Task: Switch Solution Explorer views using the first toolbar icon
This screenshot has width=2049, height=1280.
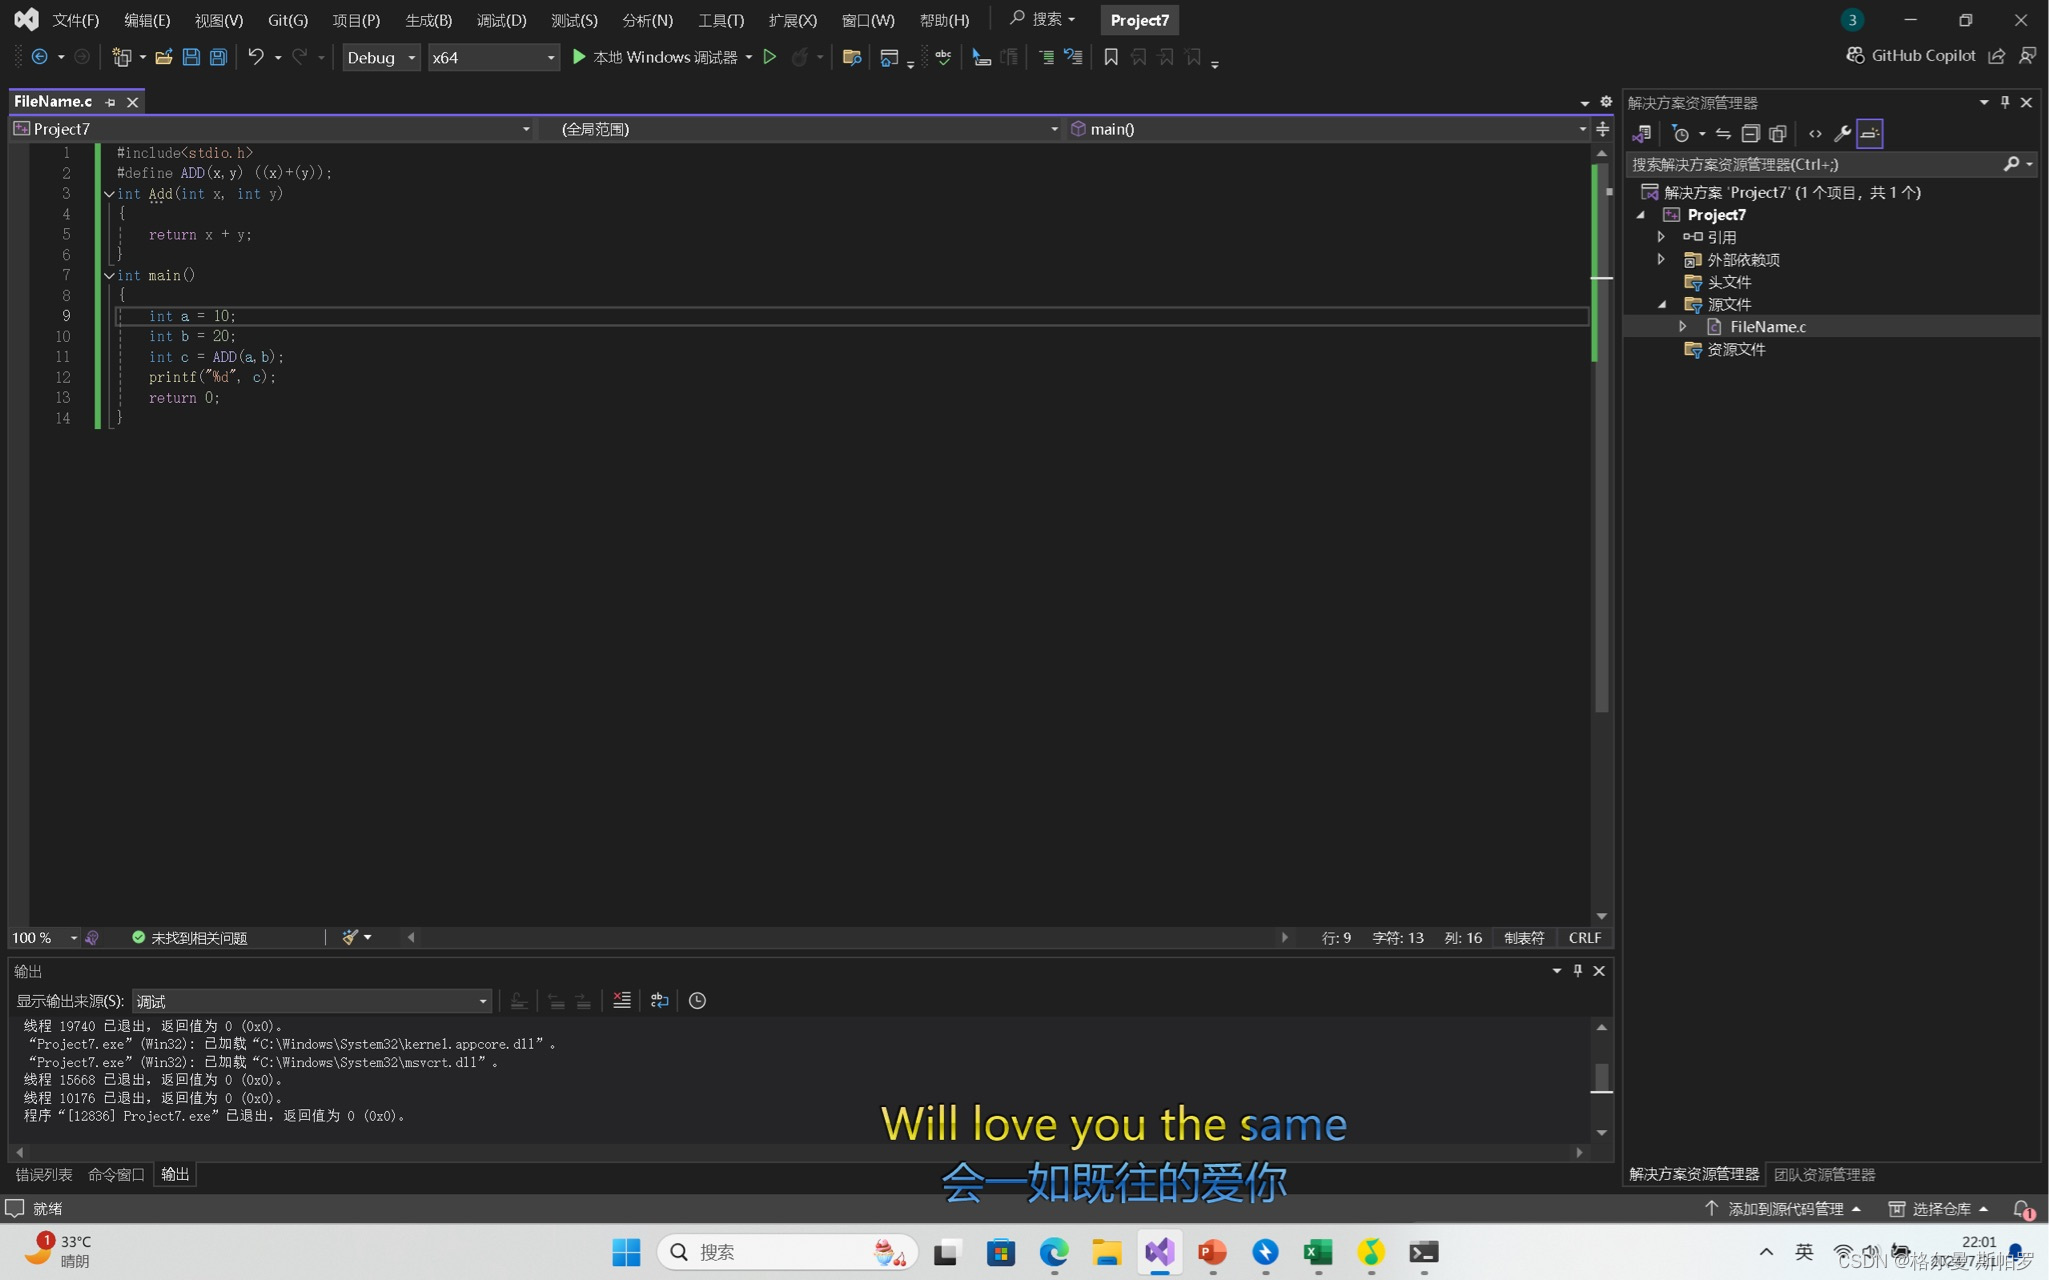Action: point(1642,133)
